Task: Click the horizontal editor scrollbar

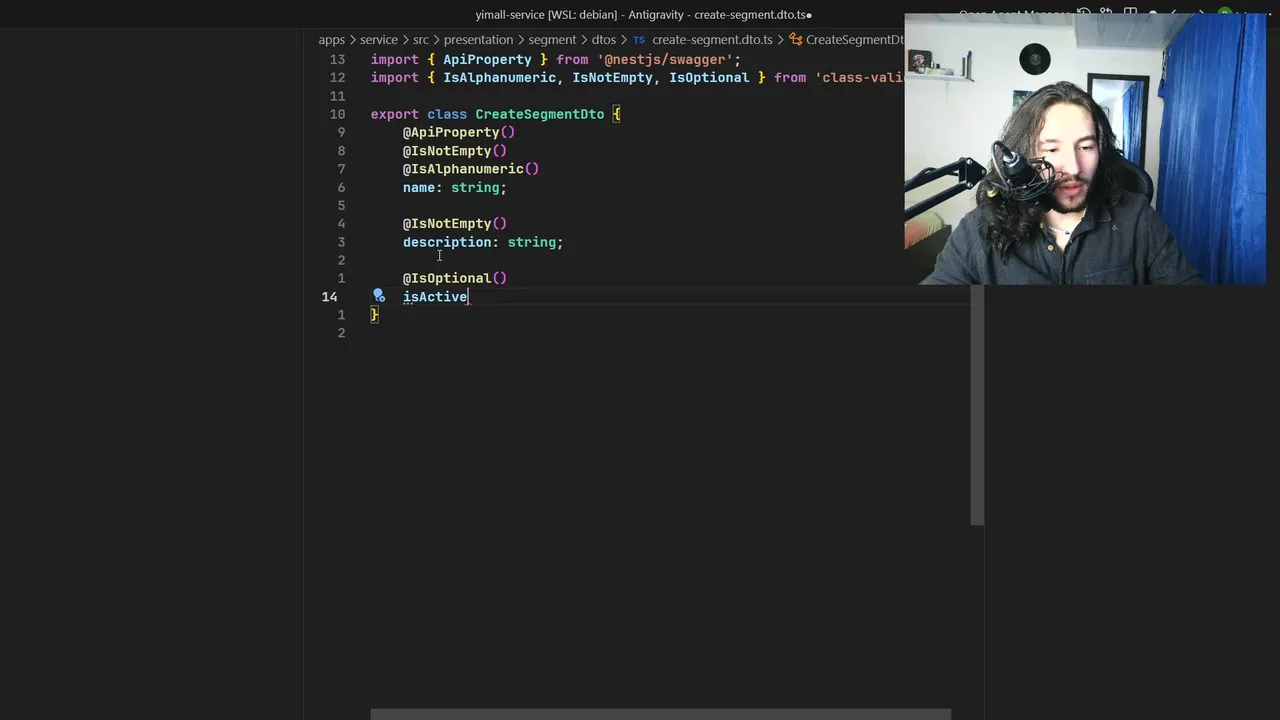Action: pos(660,714)
